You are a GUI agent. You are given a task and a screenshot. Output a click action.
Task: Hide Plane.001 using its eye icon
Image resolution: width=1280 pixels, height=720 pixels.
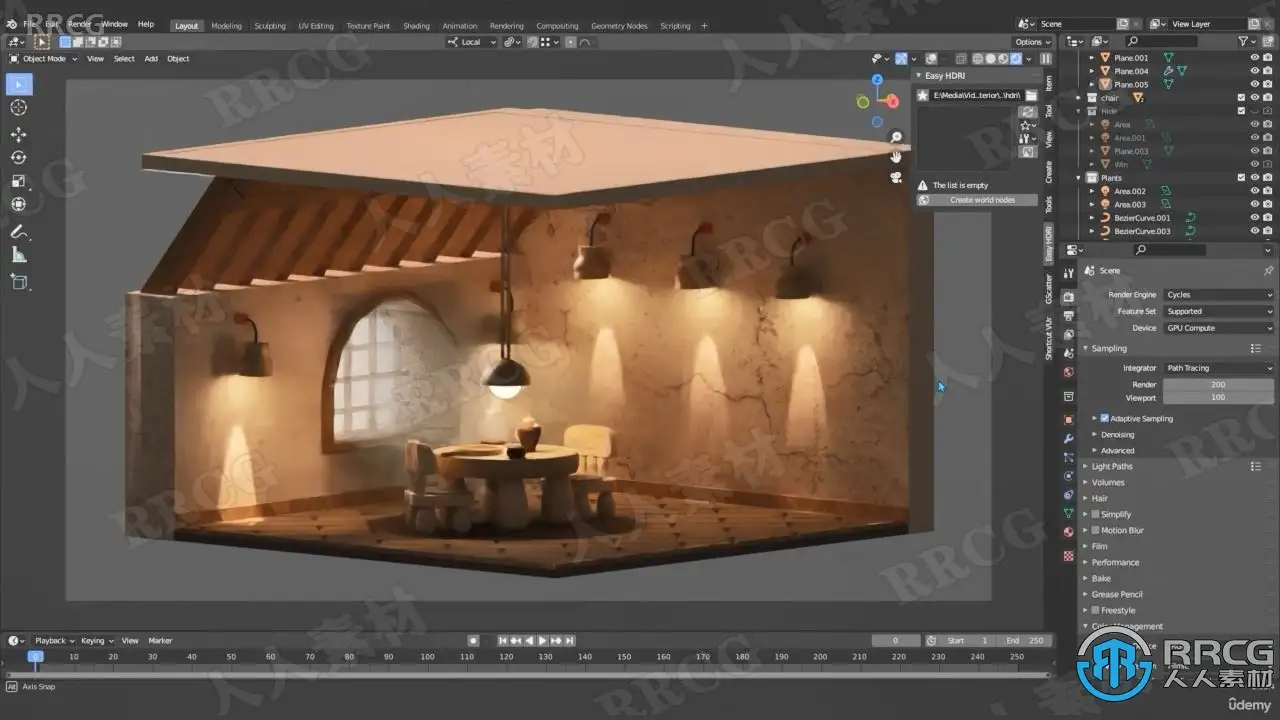coord(1254,58)
